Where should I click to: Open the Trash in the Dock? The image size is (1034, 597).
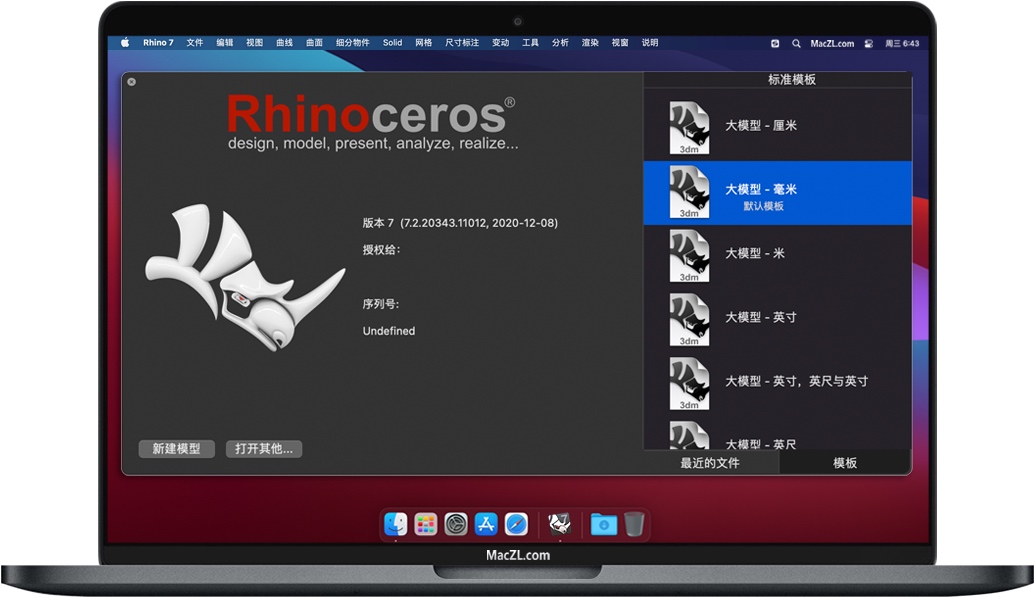click(x=634, y=524)
